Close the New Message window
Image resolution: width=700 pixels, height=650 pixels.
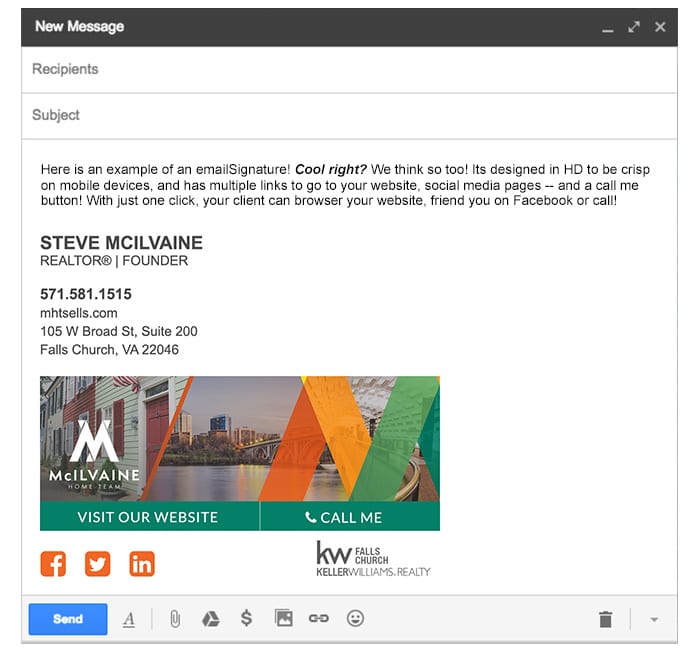click(660, 27)
